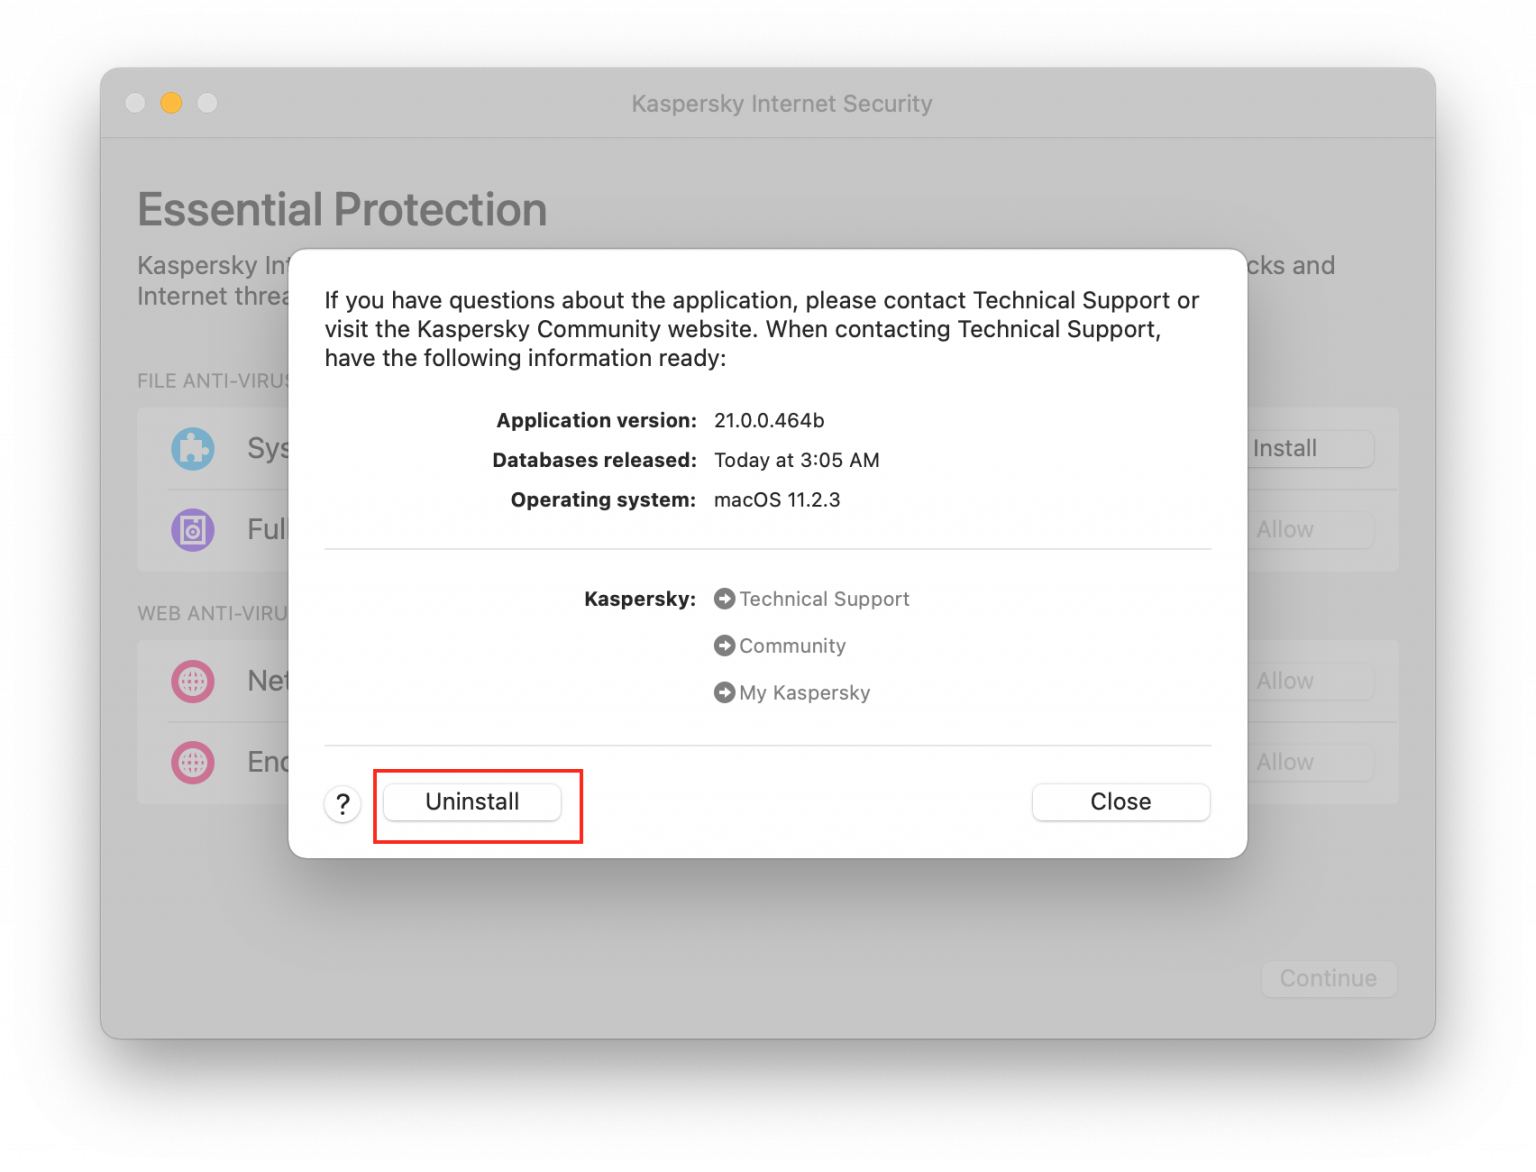Click the Uninstall button
This screenshot has width=1536, height=1172.
pos(471,801)
